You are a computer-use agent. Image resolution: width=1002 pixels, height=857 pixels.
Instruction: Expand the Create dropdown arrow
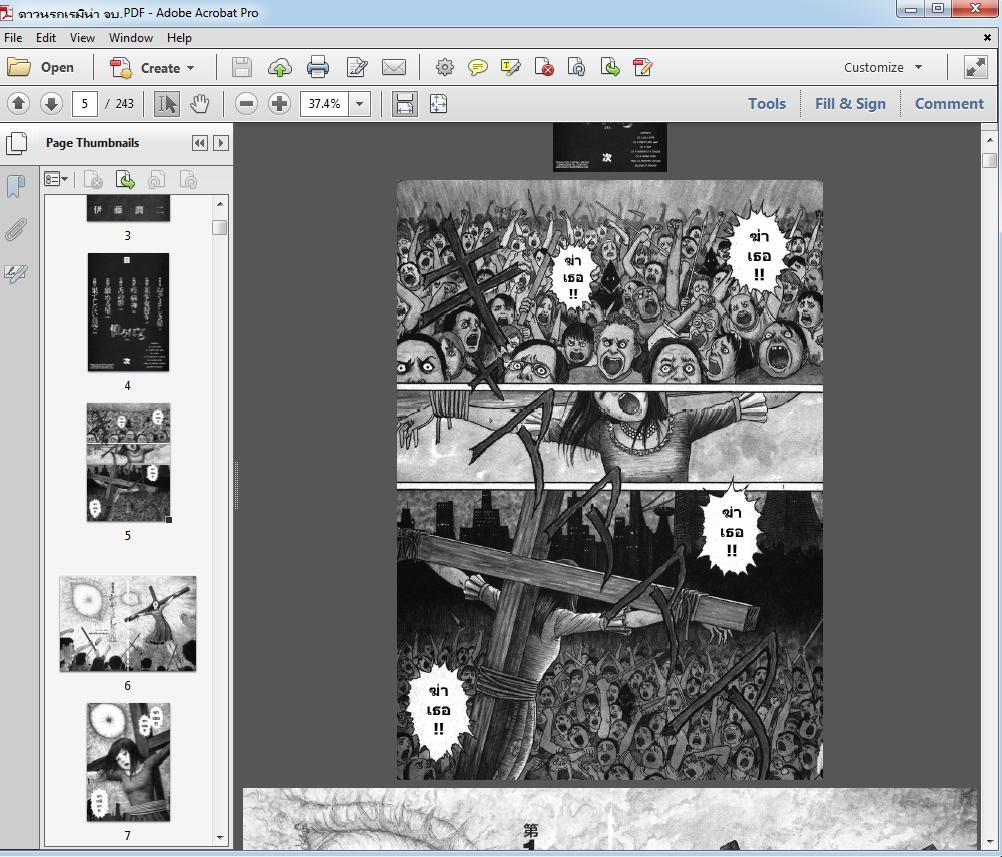point(190,68)
